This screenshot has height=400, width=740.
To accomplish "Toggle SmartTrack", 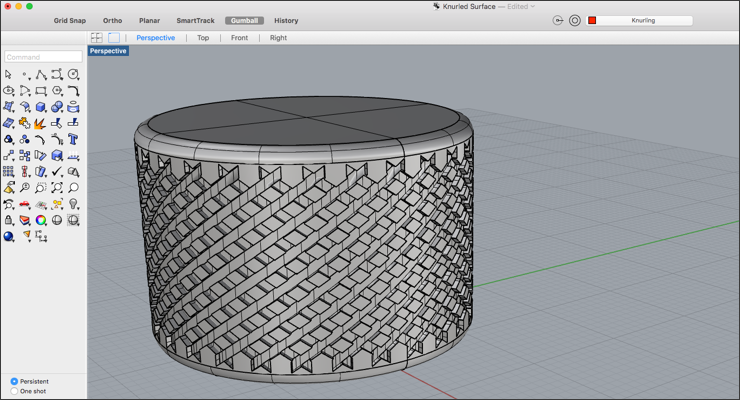I will [195, 21].
